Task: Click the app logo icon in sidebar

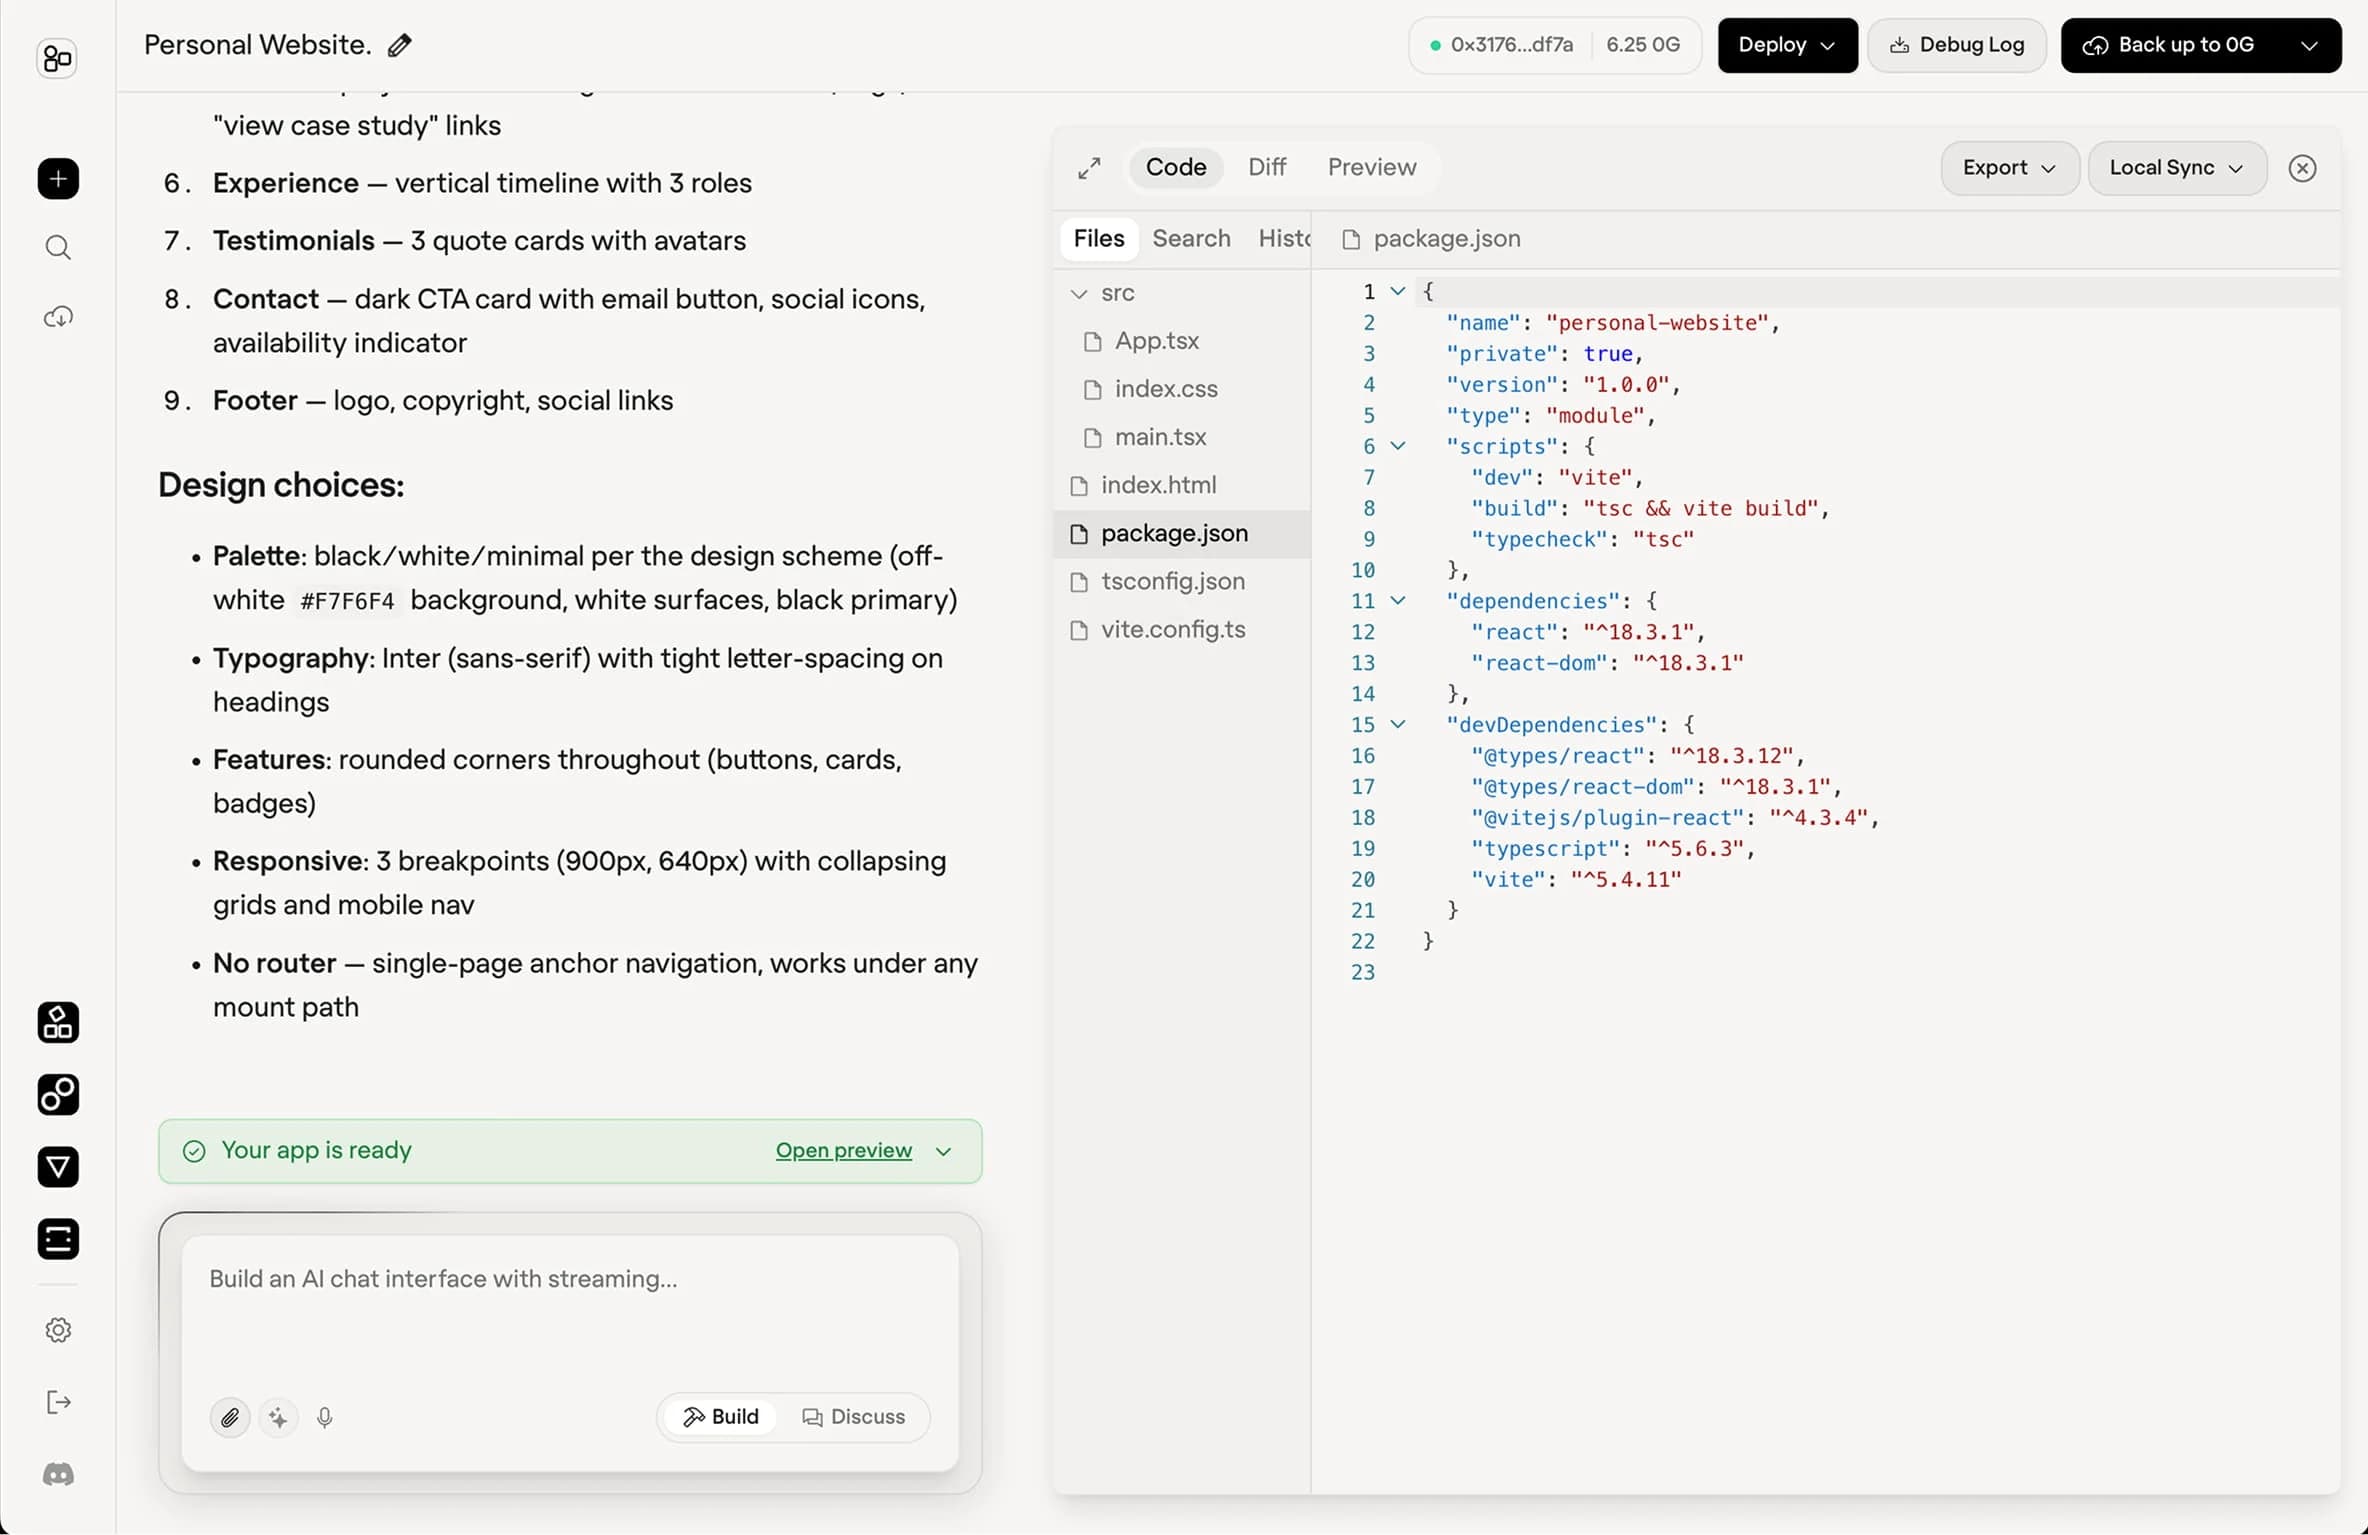Action: click(x=57, y=59)
